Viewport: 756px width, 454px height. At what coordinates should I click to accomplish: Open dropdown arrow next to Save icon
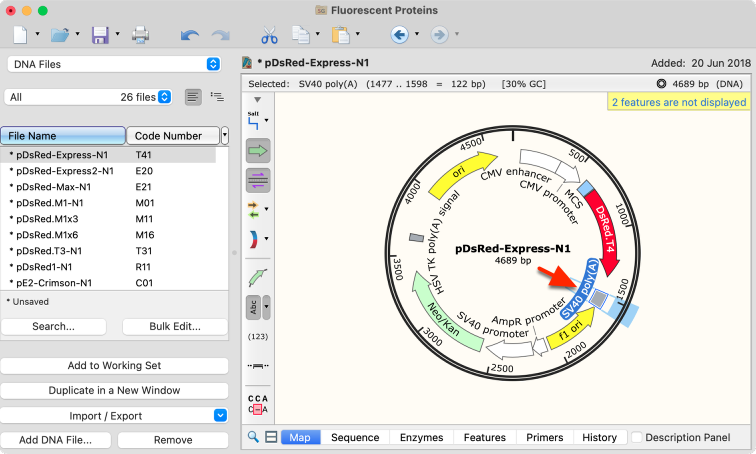(117, 34)
